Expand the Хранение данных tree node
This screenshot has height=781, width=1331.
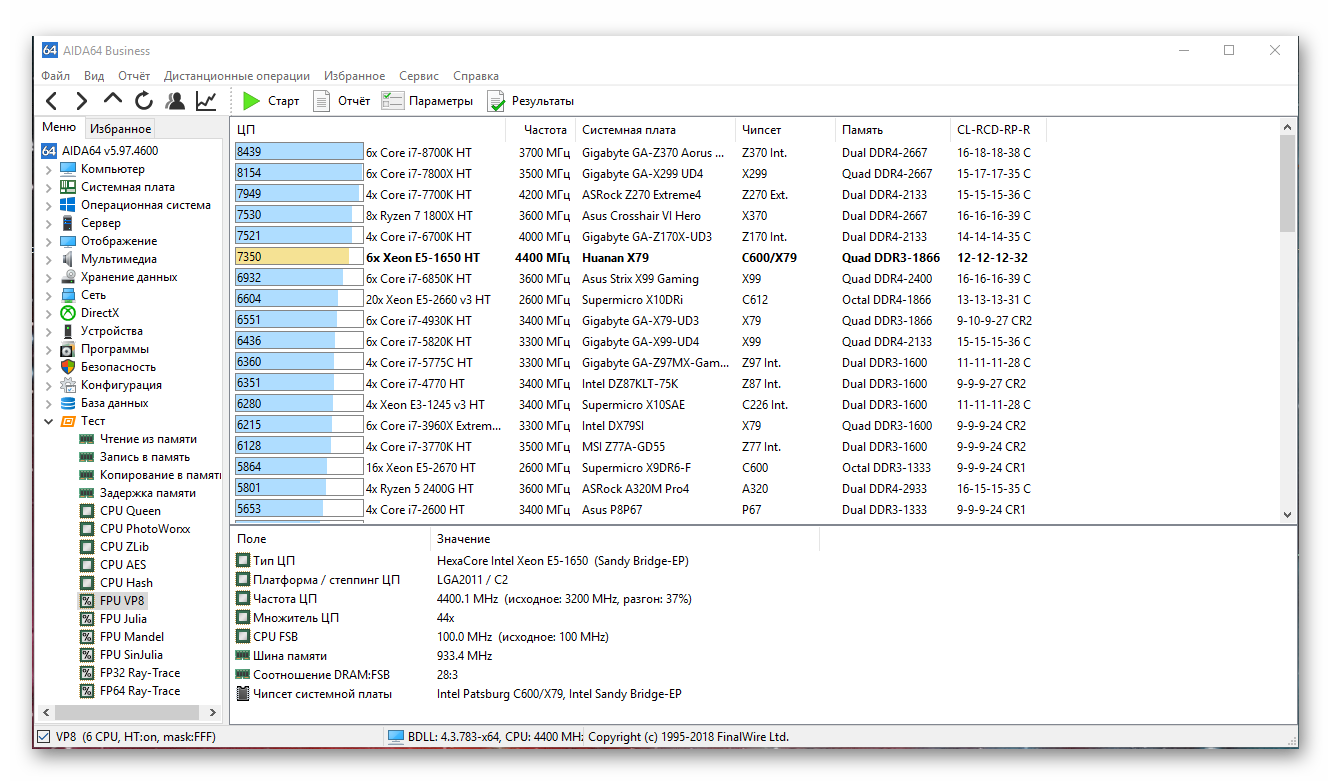[x=49, y=278]
